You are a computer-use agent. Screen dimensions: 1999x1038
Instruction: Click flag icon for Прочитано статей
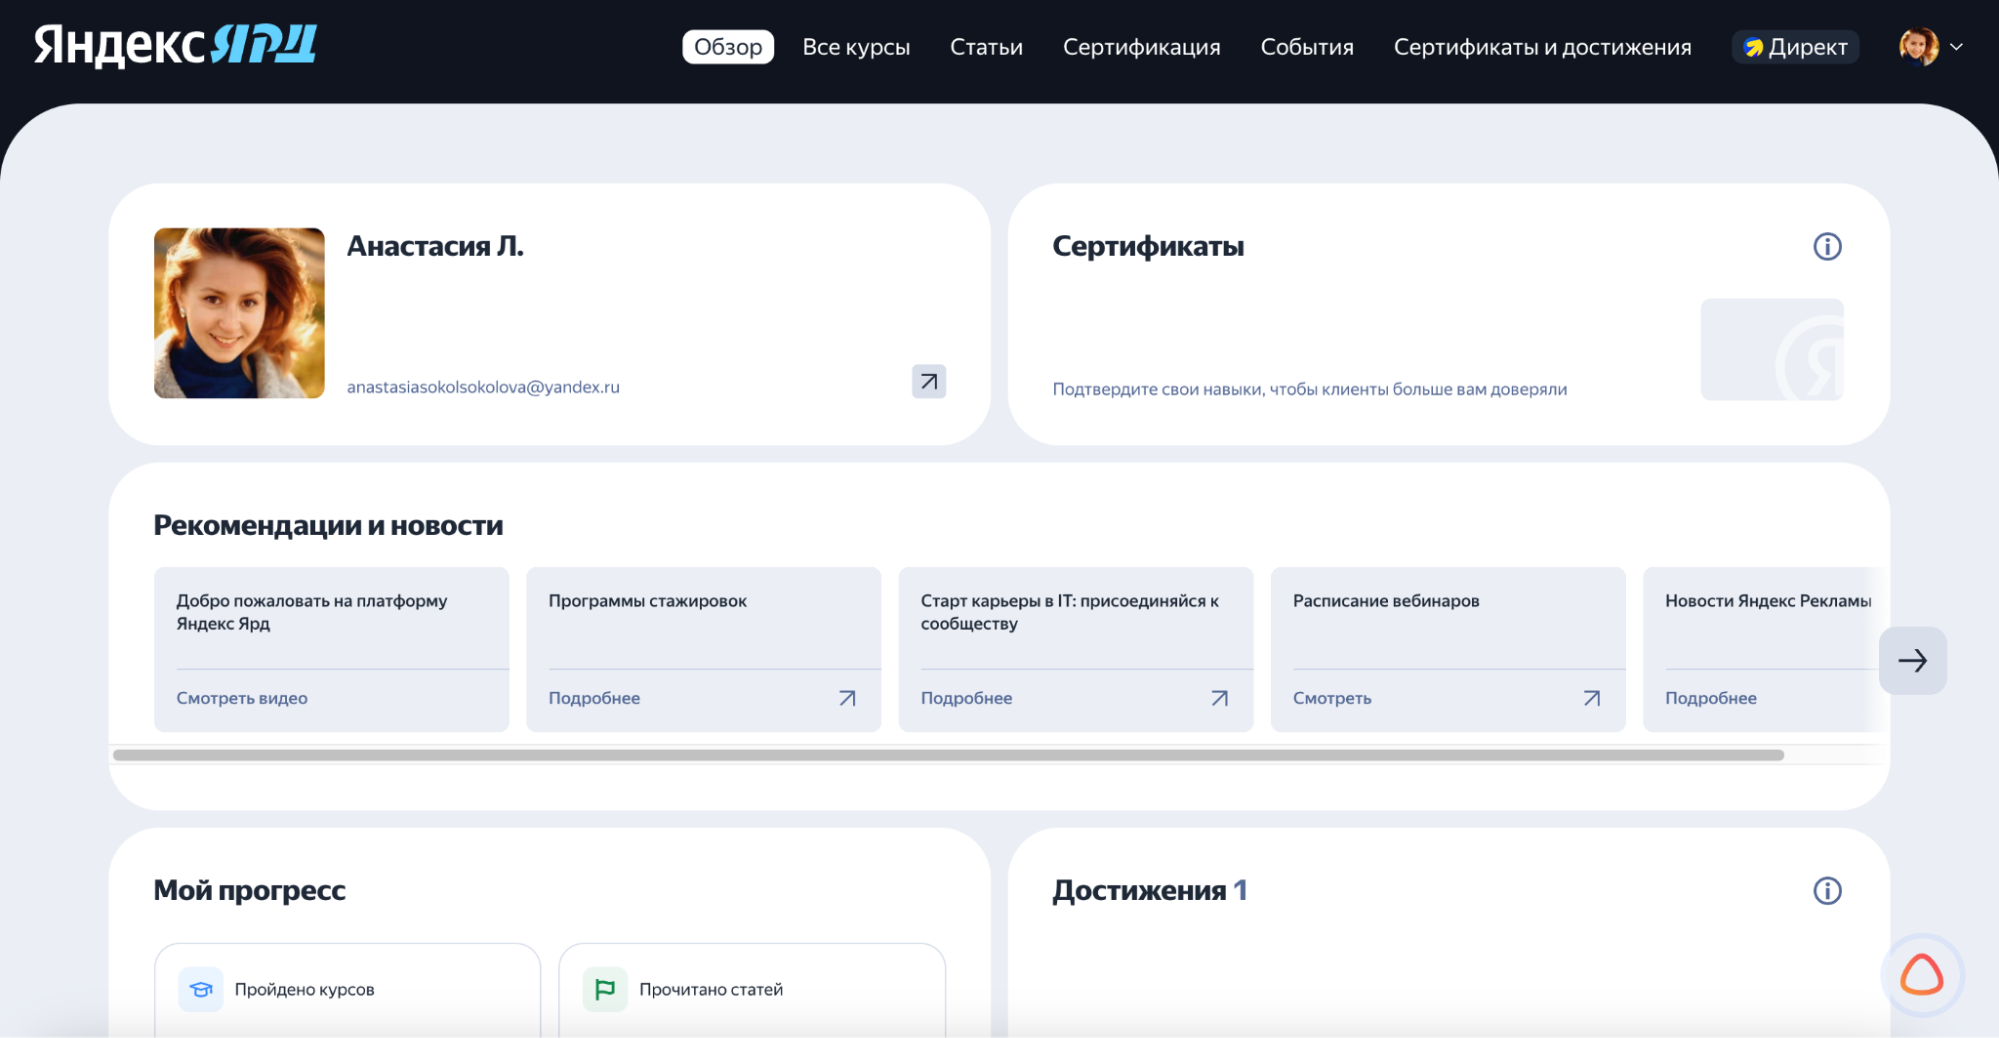[605, 989]
